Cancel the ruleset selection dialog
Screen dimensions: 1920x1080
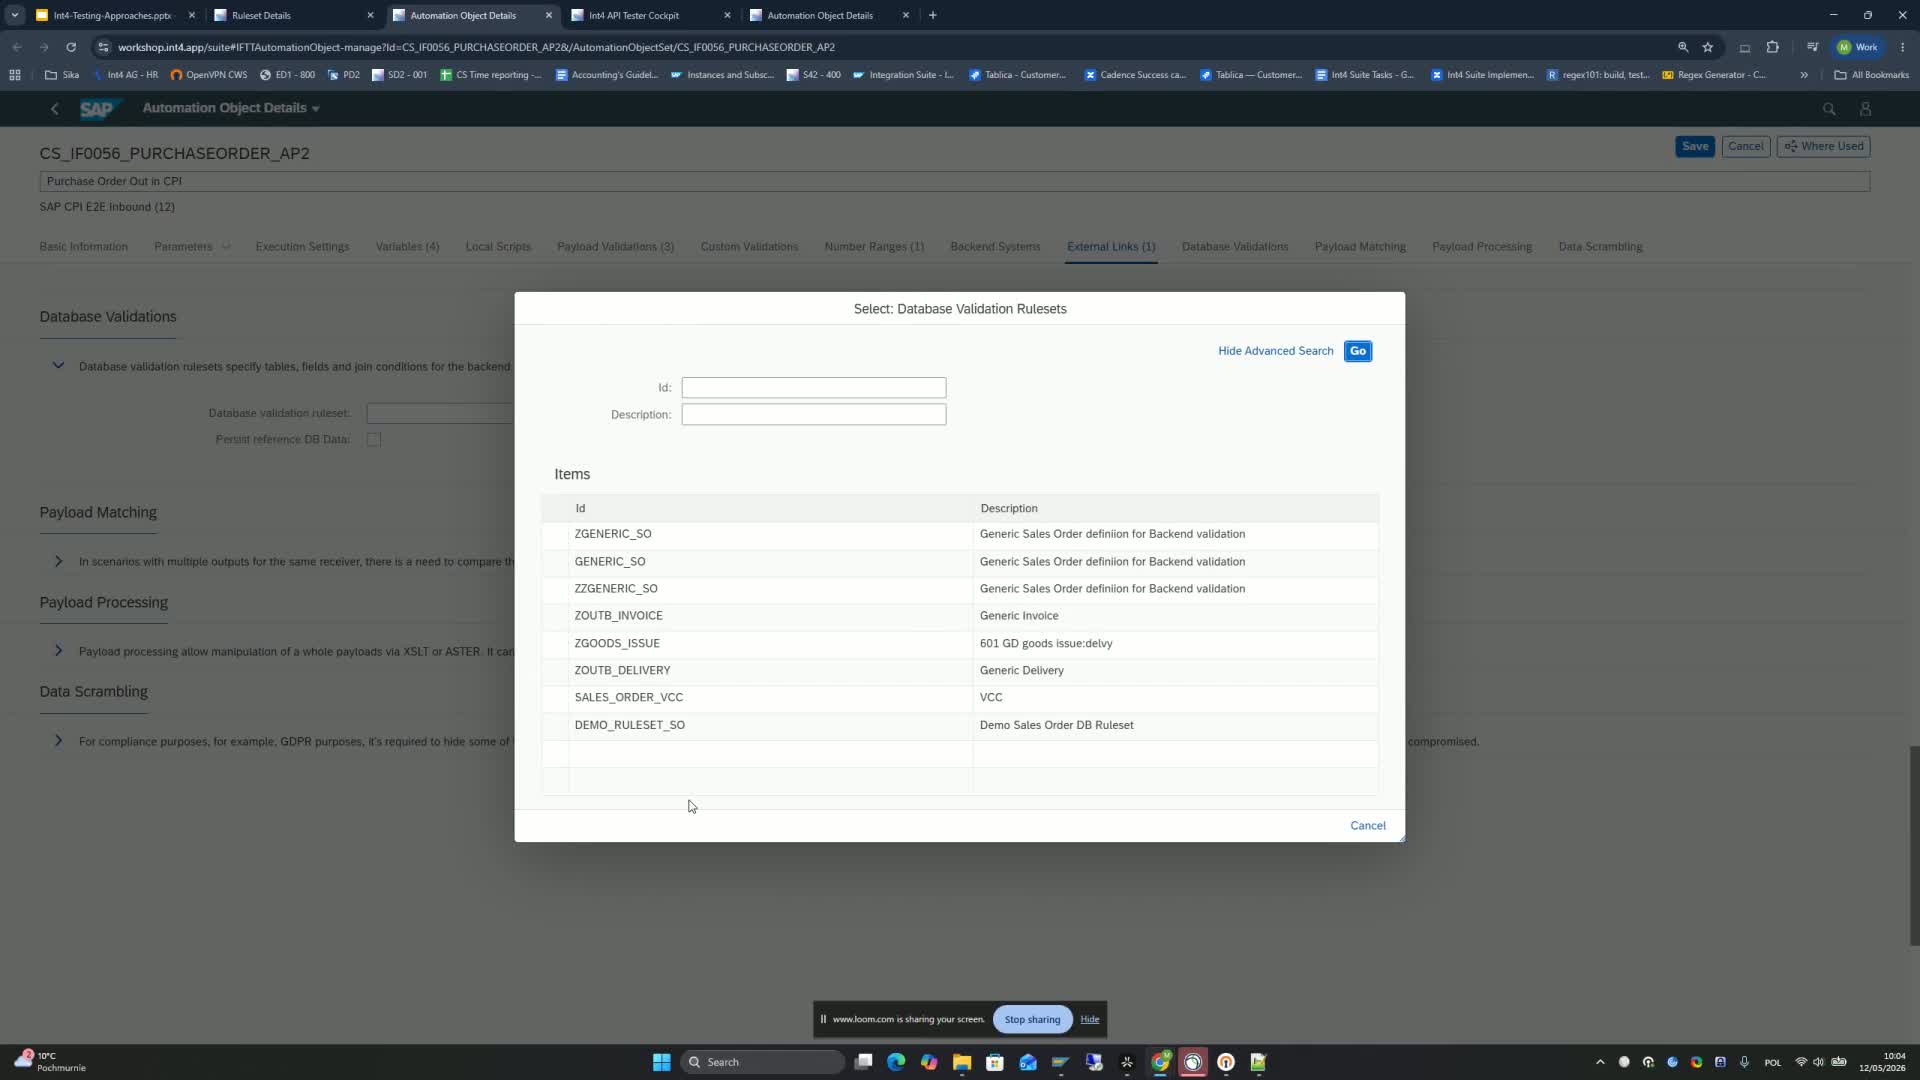point(1367,825)
